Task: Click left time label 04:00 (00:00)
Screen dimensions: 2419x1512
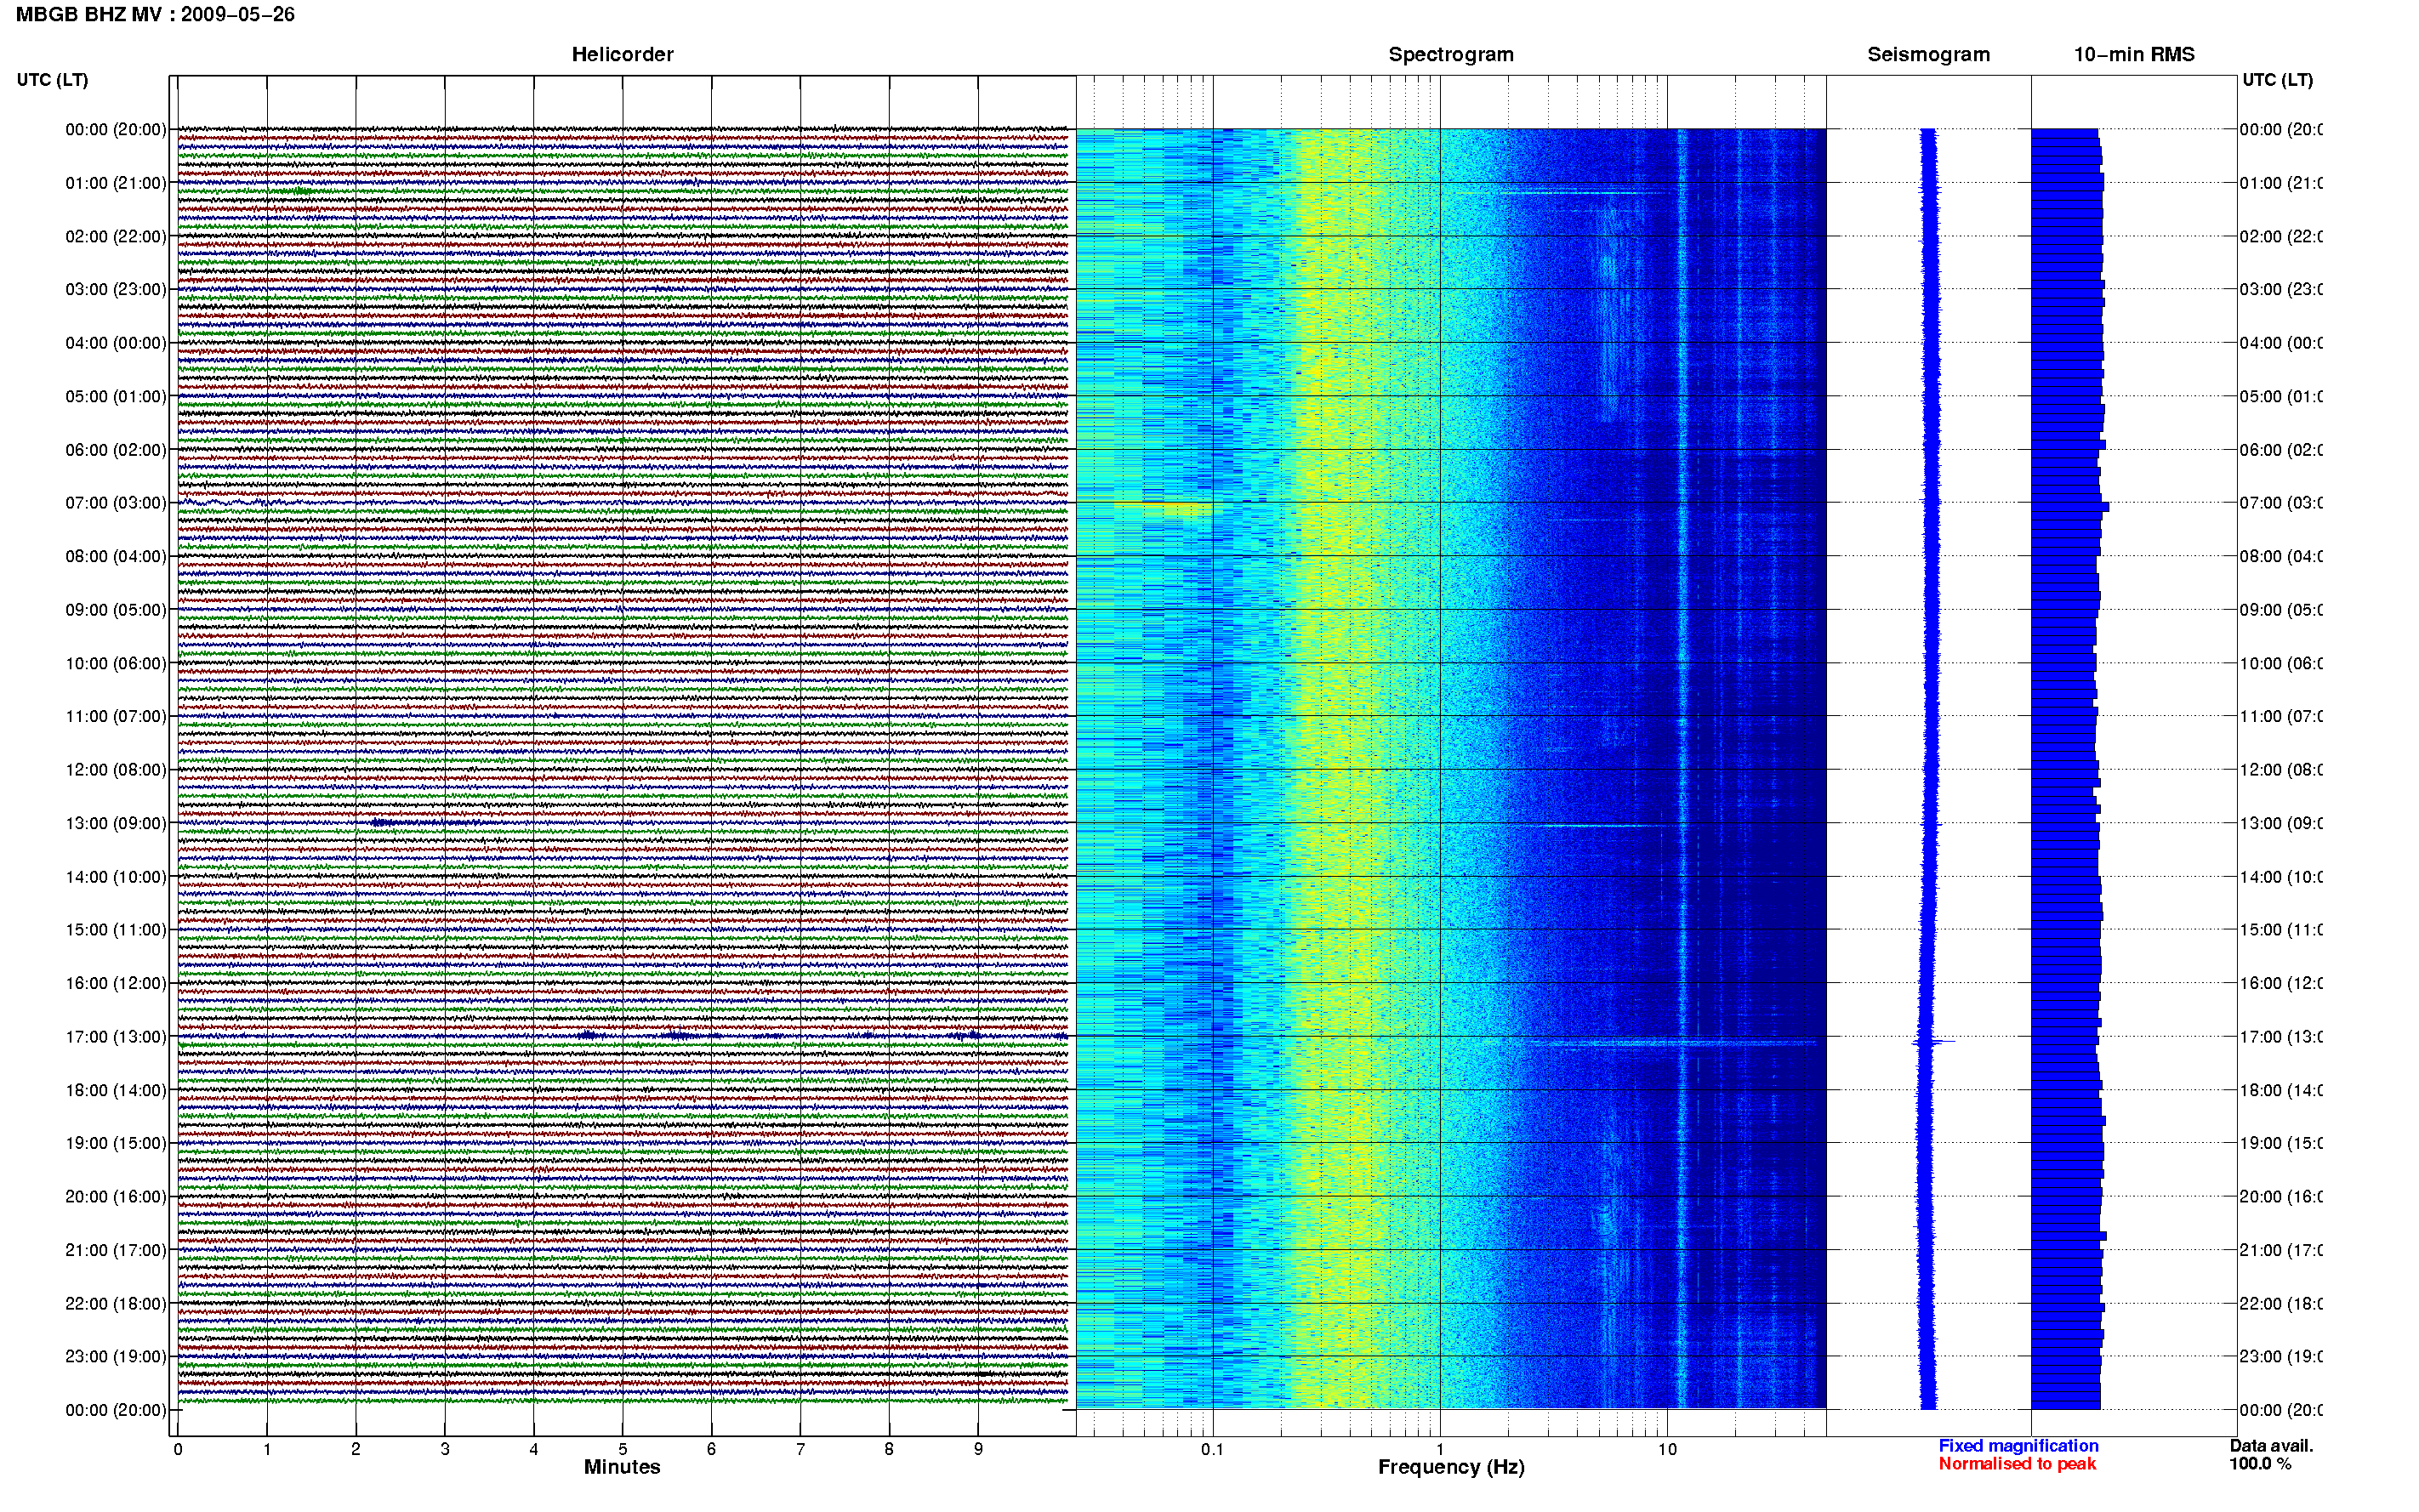Action: click(116, 343)
